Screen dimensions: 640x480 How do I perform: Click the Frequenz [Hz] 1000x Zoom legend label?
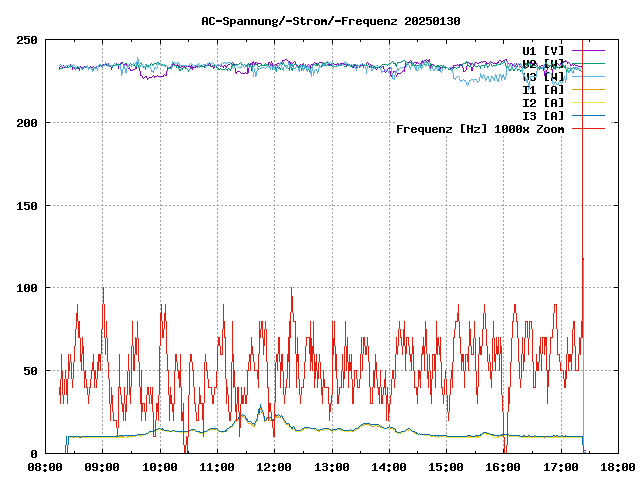coord(480,129)
